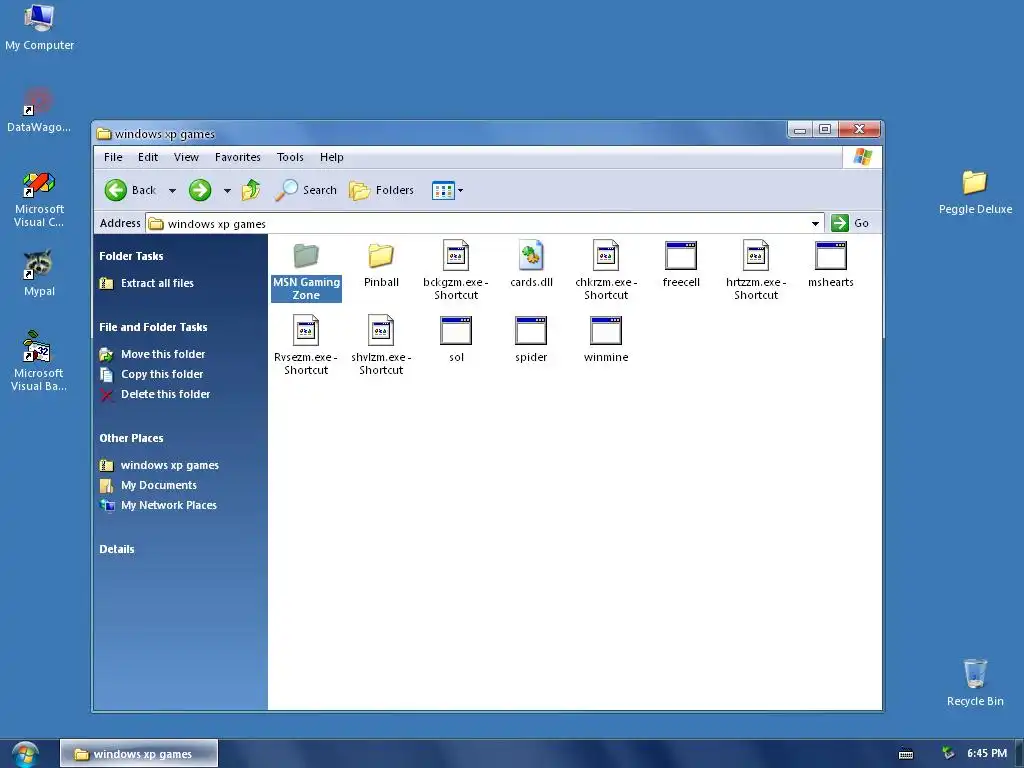Image resolution: width=1024 pixels, height=768 pixels.
Task: Open the Back history dropdown arrow
Action: click(172, 191)
